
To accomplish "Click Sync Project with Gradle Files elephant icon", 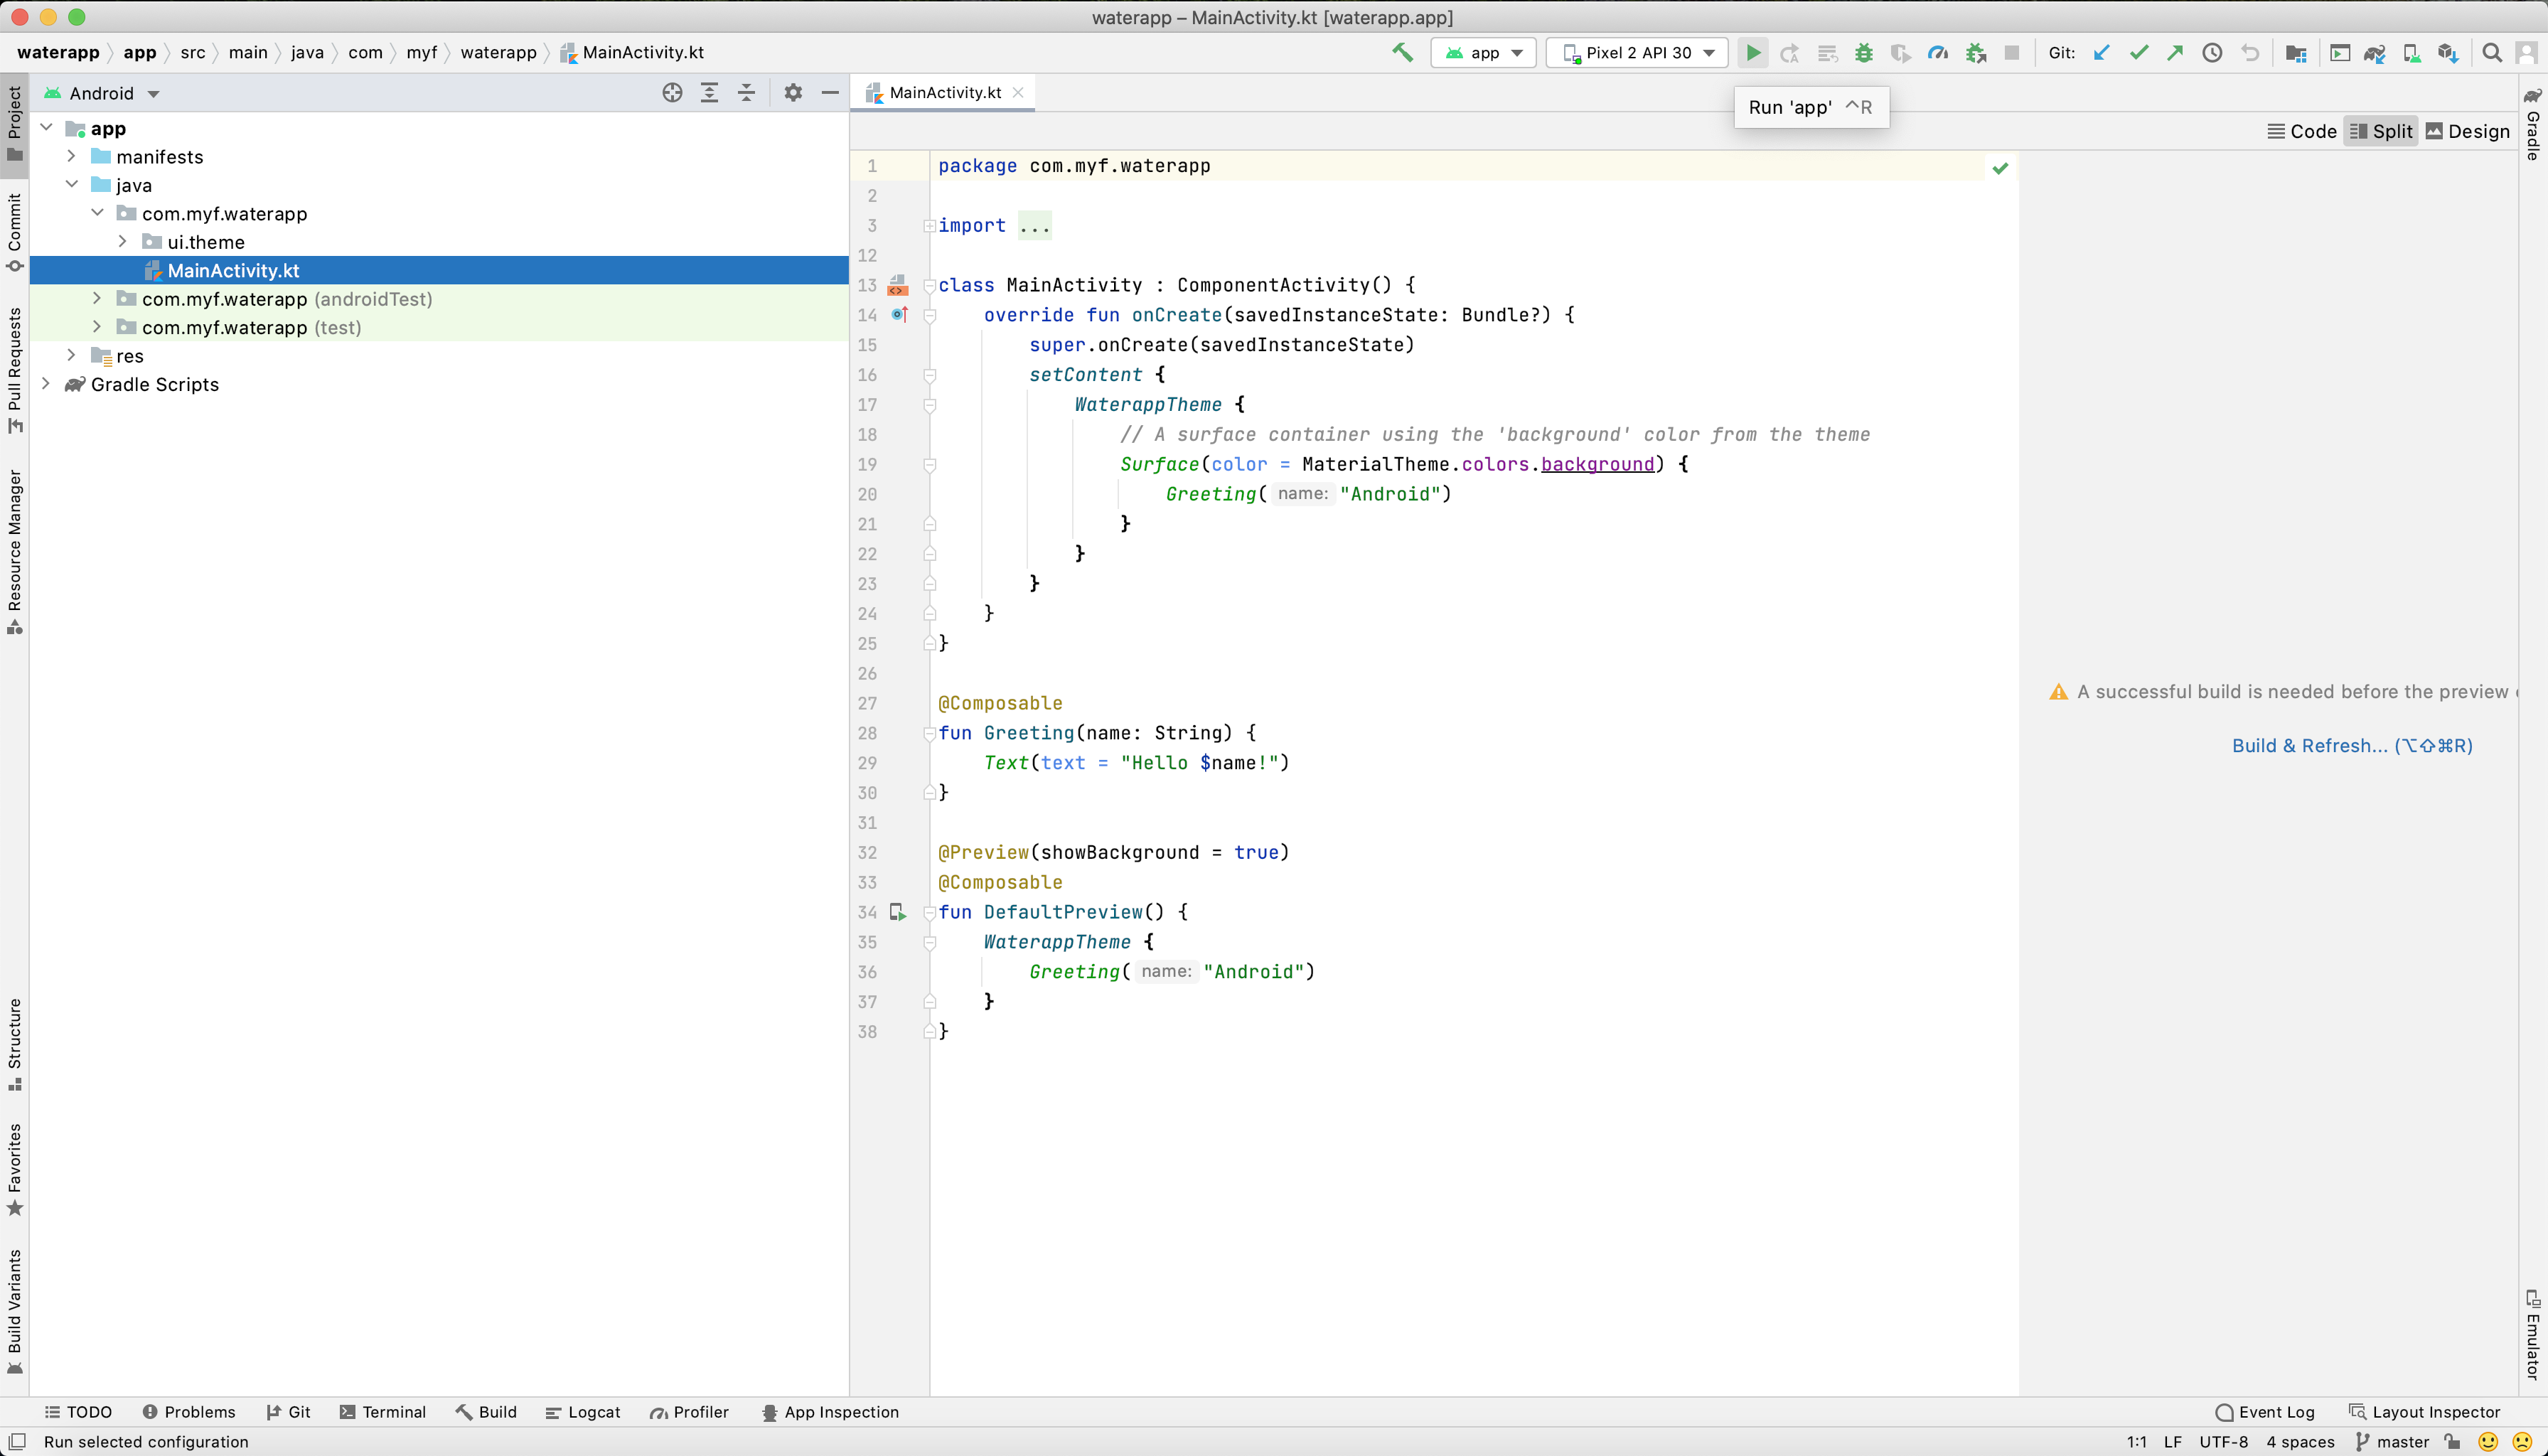I will [x=2374, y=52].
